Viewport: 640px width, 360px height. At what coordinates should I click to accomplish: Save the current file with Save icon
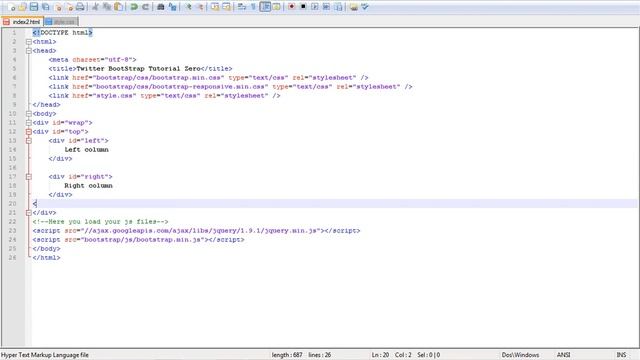(34, 7)
